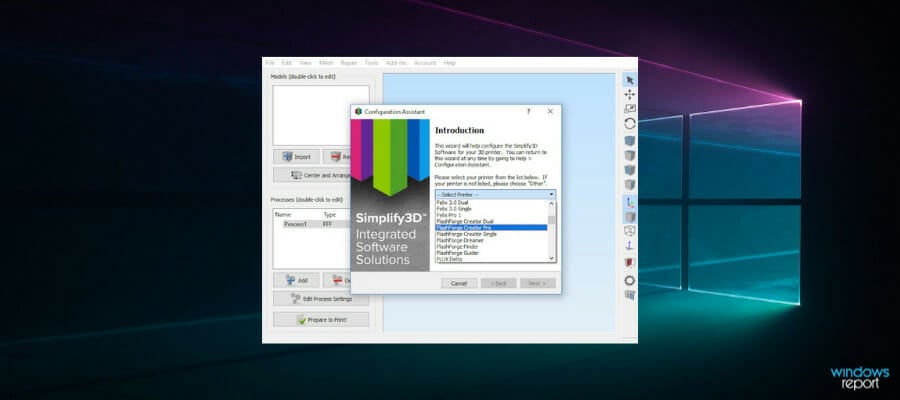The image size is (900, 400).
Task: Collapse the Select Printer combo box
Action: [495, 195]
